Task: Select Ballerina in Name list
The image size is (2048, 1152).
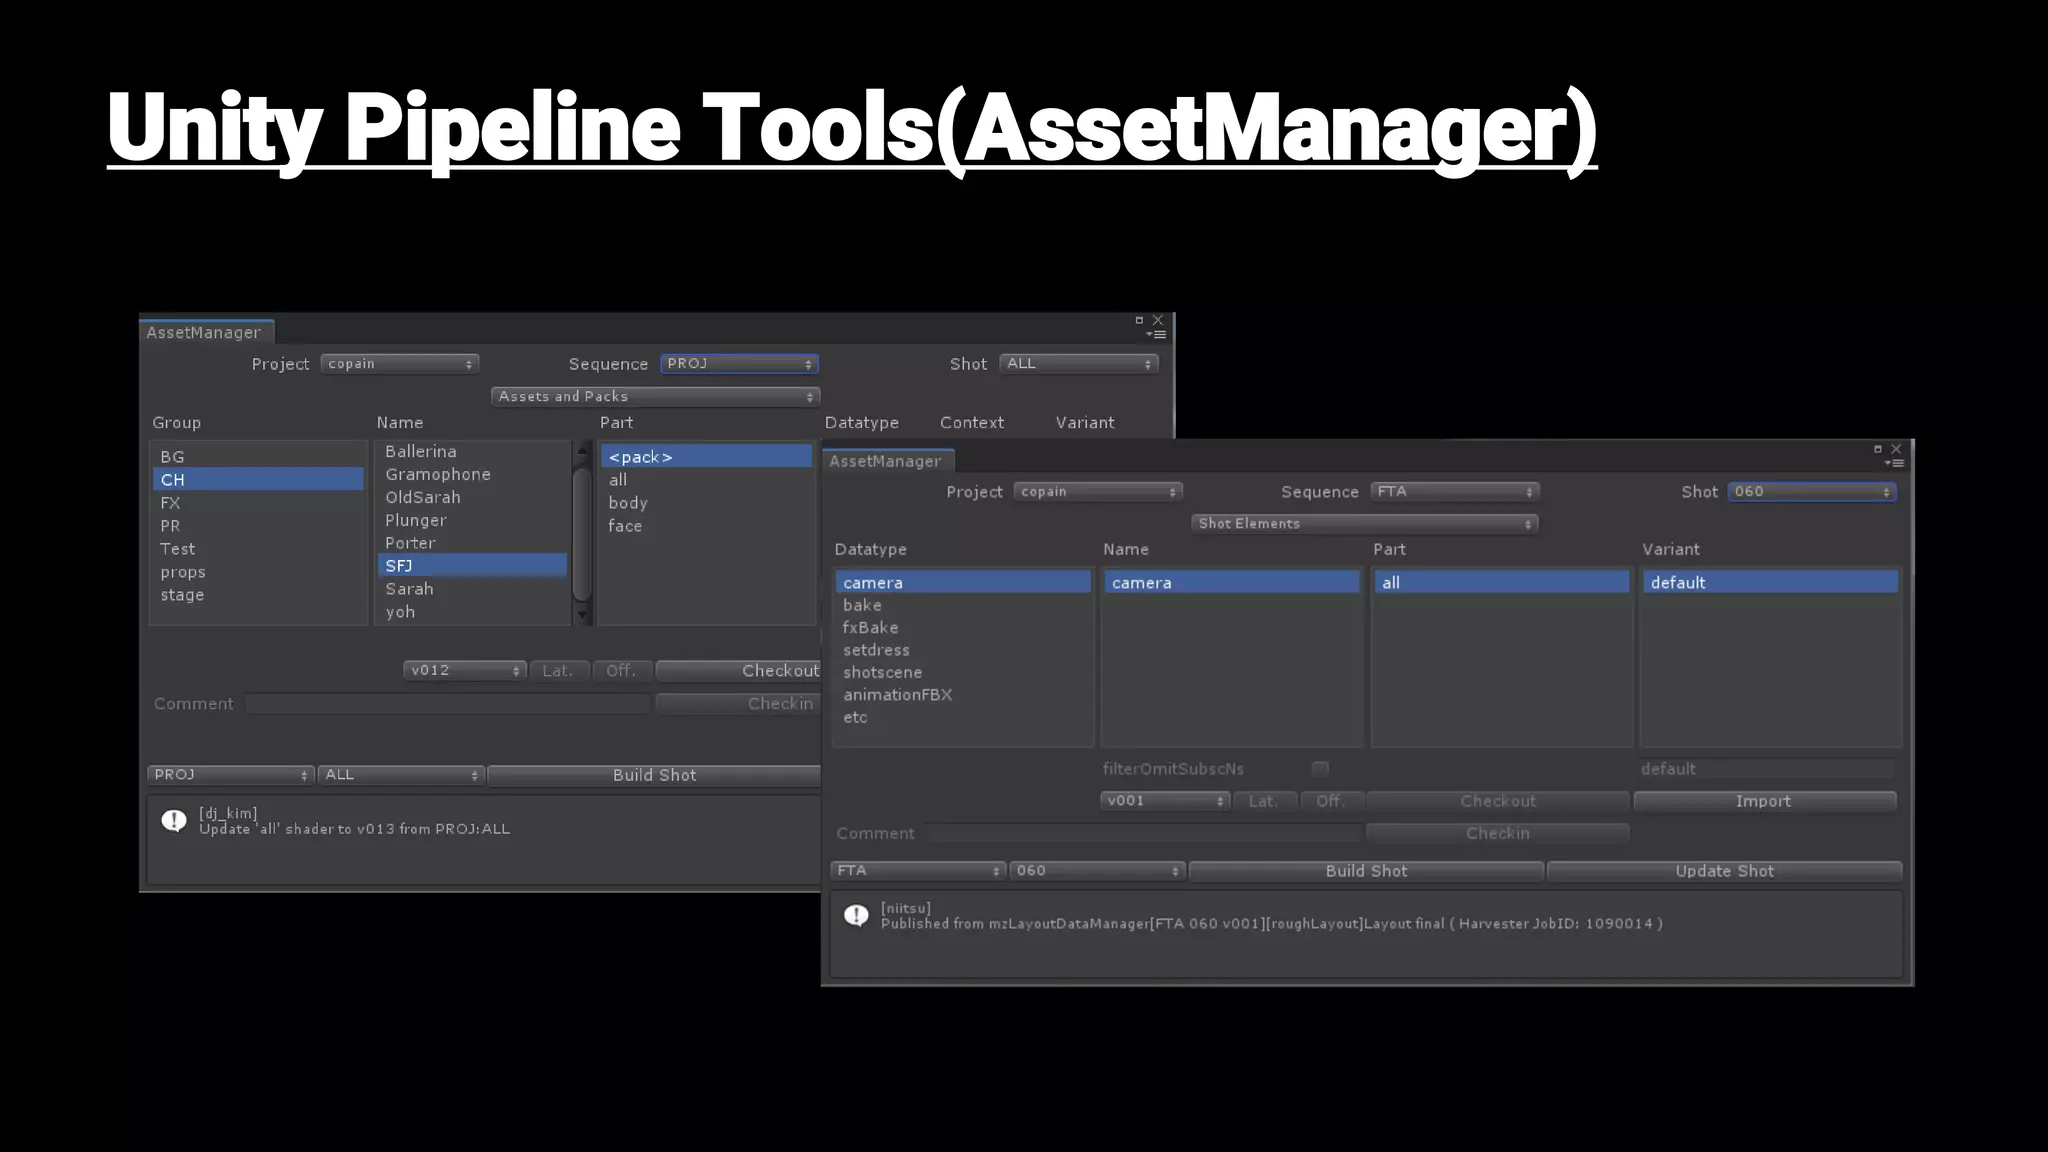Action: click(x=472, y=452)
